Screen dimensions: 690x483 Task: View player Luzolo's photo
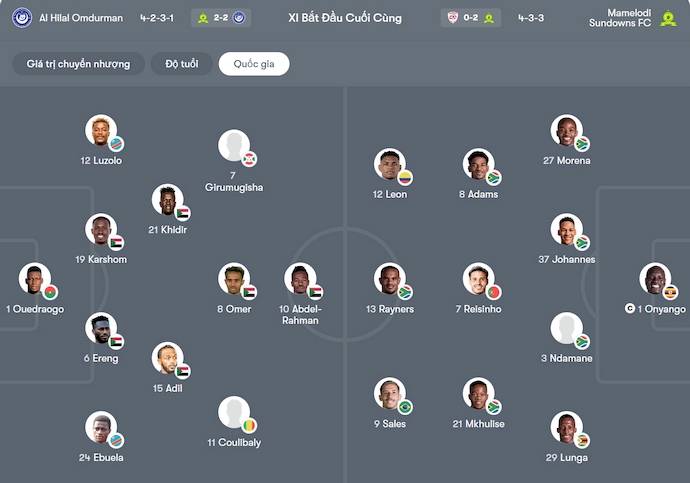tap(100, 131)
